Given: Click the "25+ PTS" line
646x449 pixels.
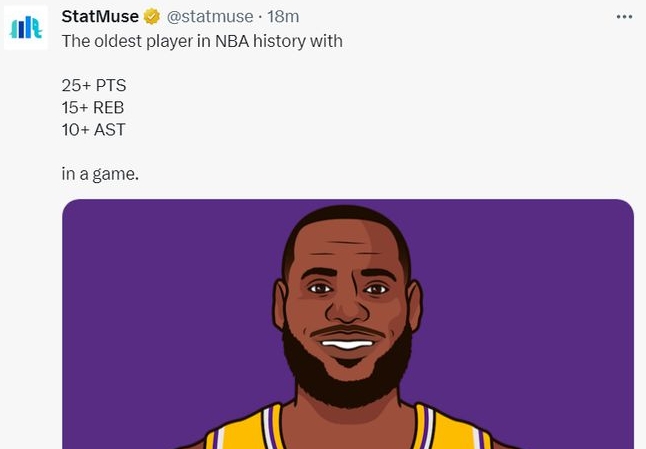Looking at the screenshot, I should (x=94, y=86).
